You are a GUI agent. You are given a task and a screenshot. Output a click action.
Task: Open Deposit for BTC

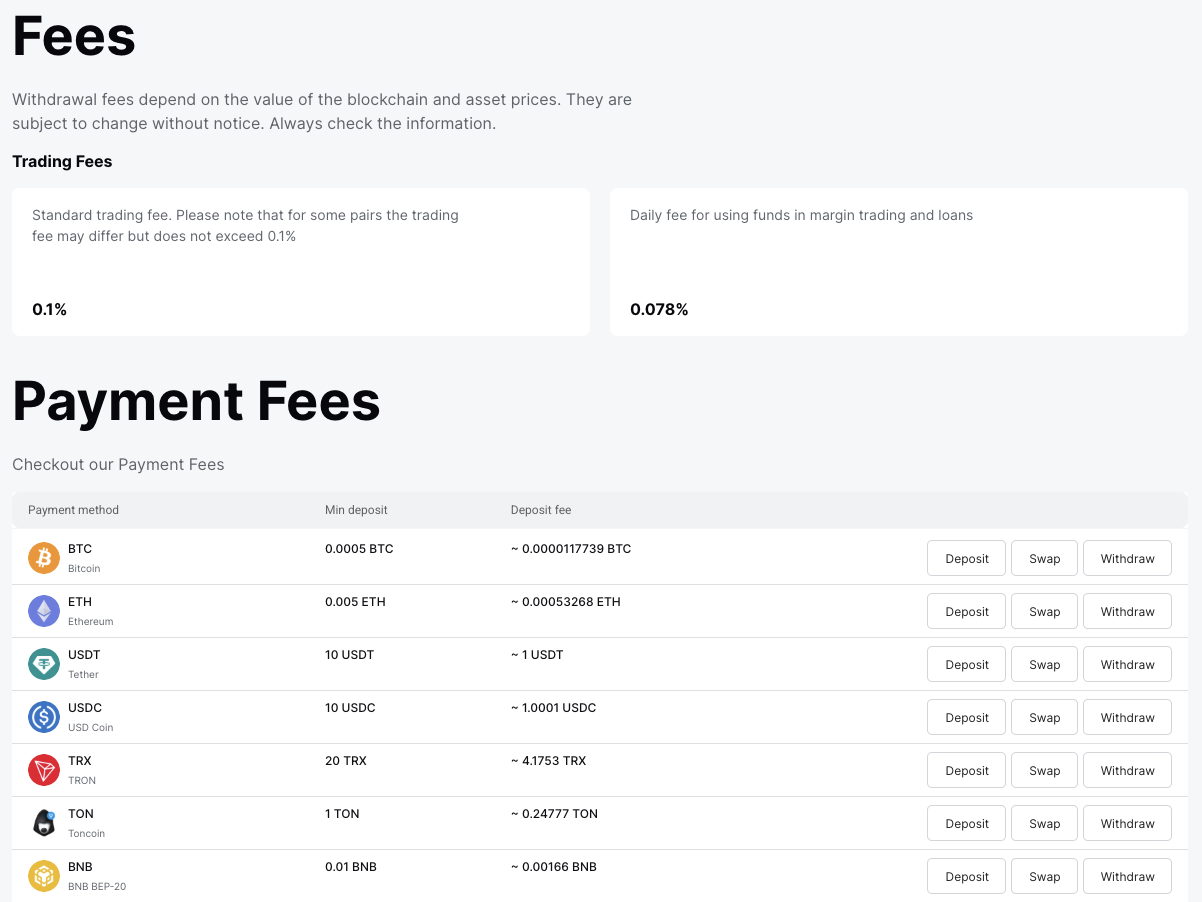(966, 558)
